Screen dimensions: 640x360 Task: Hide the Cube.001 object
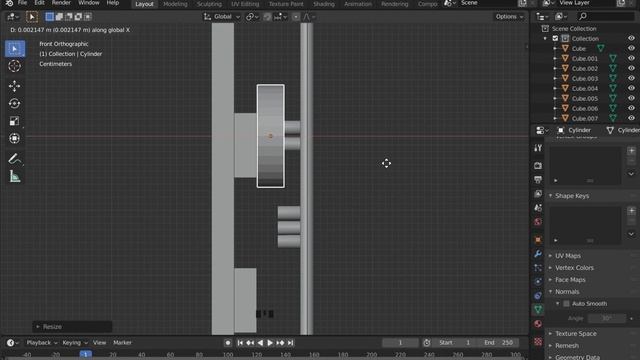(x=631, y=58)
